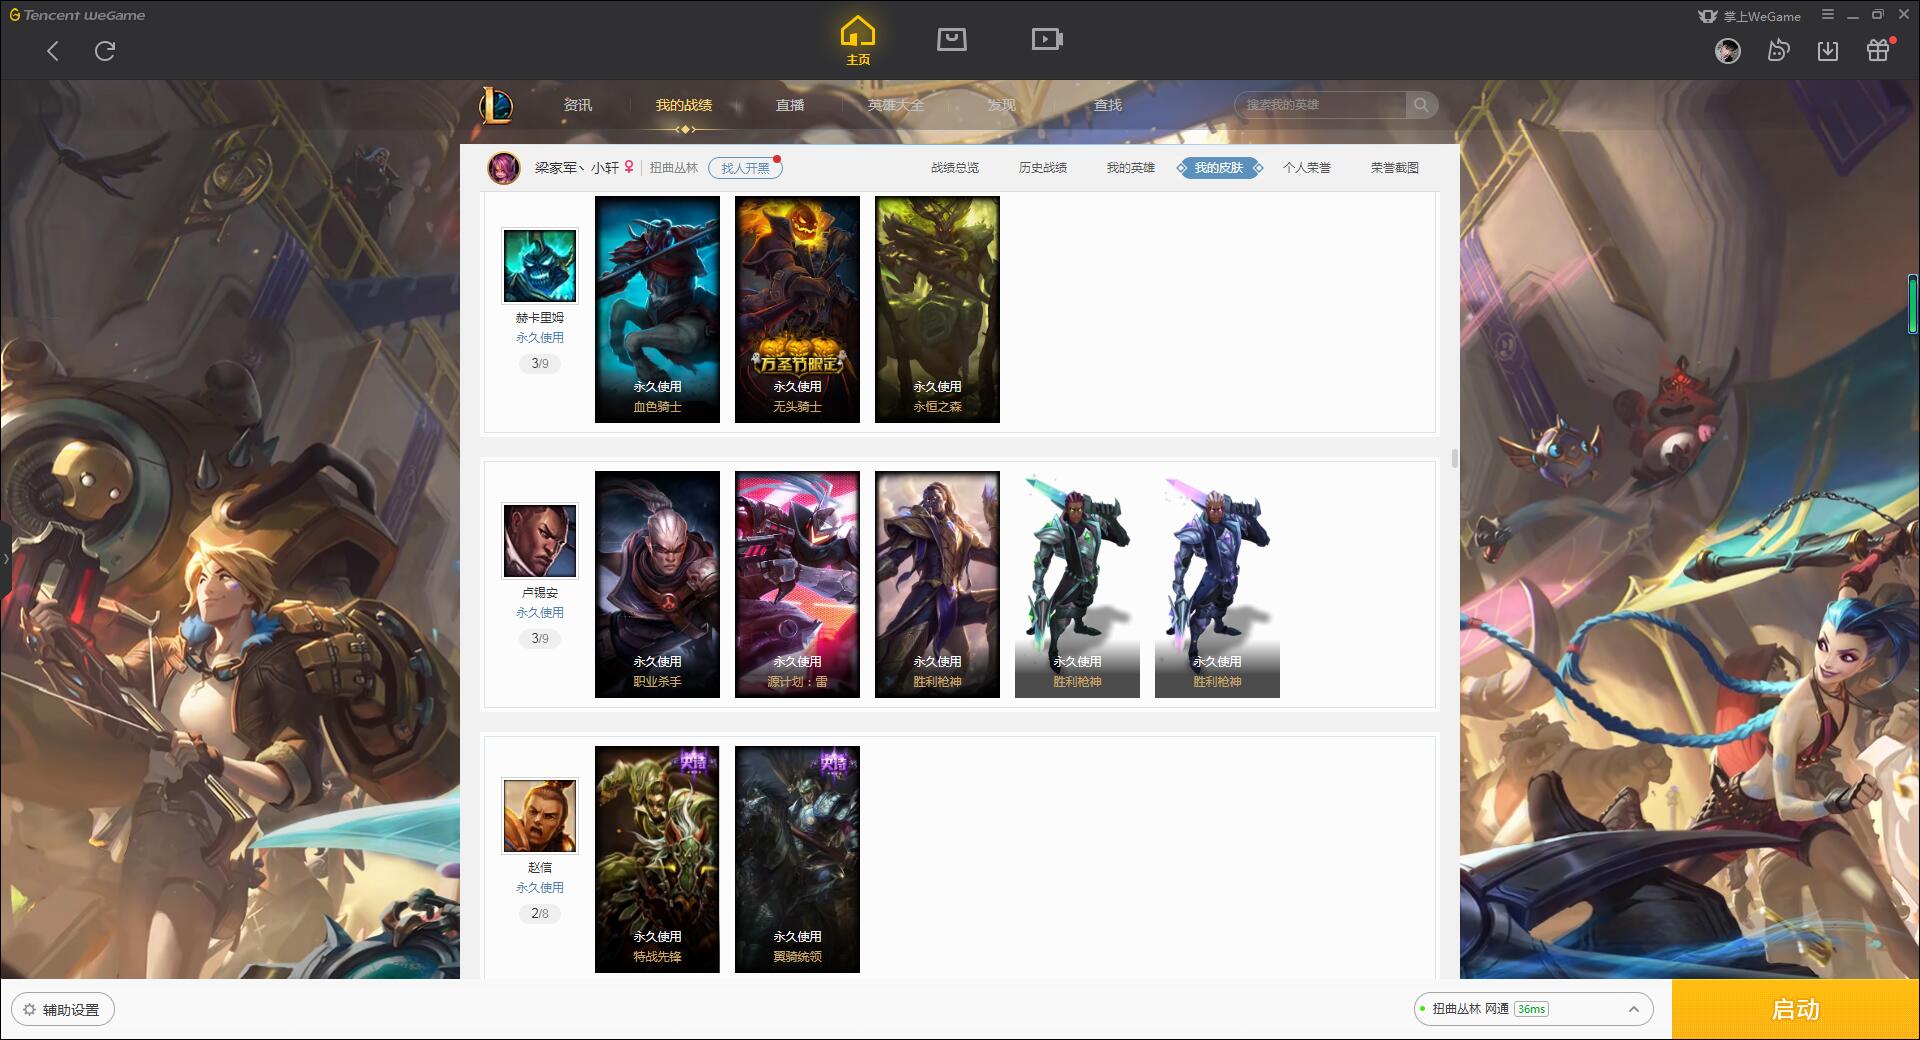1920x1040 pixels.
Task: Open the first 胜利枪神 splash-art skin card
Action: pyautogui.click(x=937, y=584)
